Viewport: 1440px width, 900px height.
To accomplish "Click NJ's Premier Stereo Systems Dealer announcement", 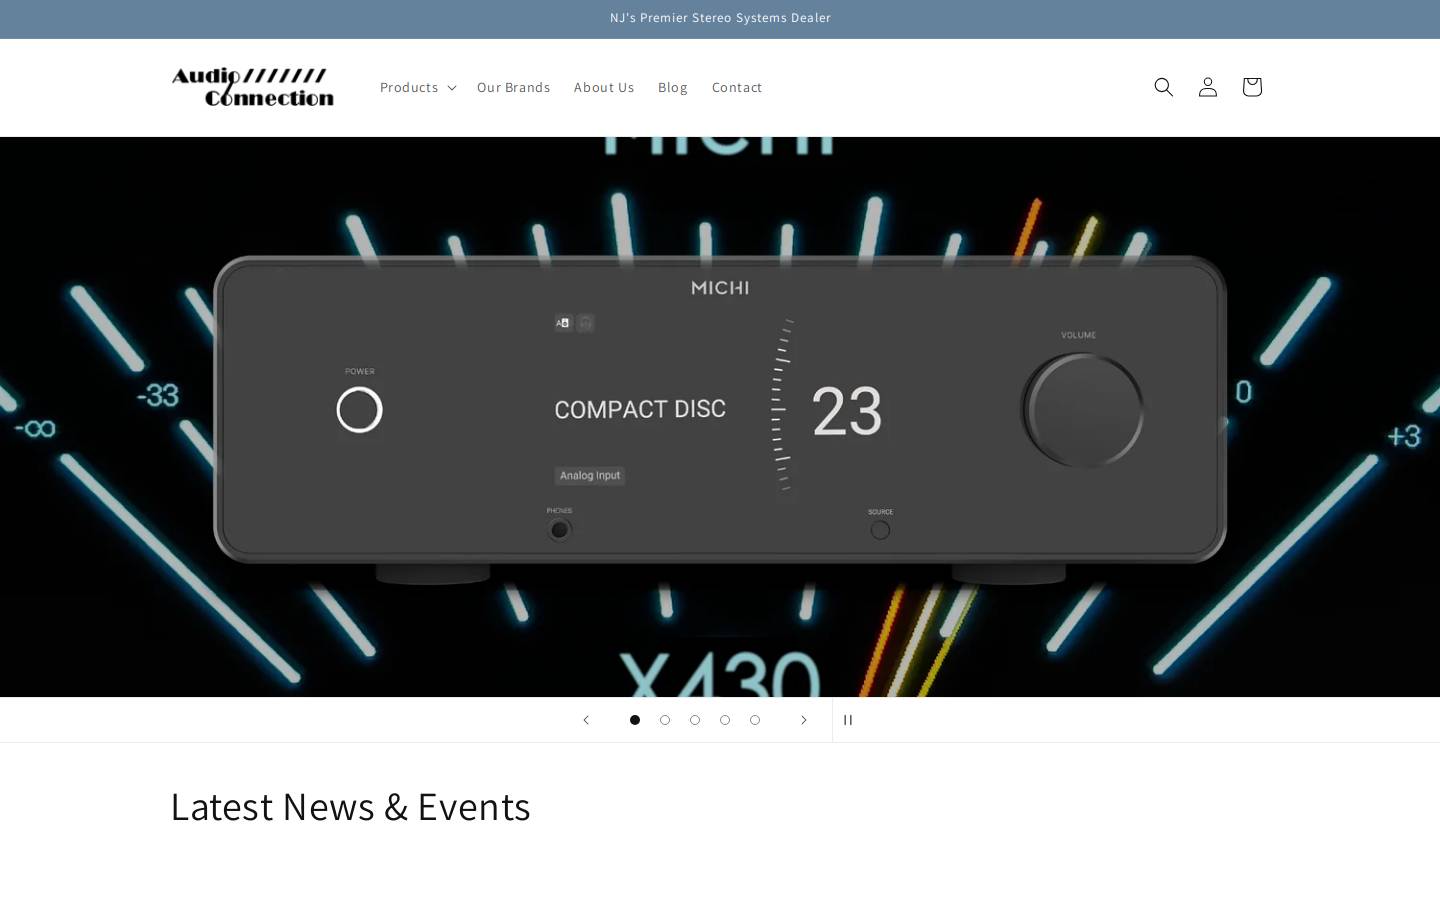I will click(x=720, y=18).
